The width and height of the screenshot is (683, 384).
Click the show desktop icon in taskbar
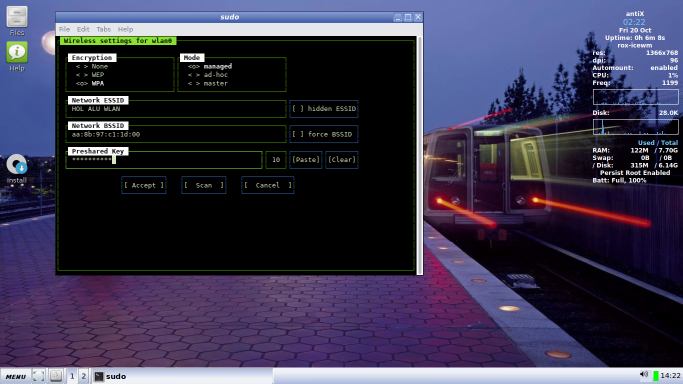pyautogui.click(x=38, y=376)
